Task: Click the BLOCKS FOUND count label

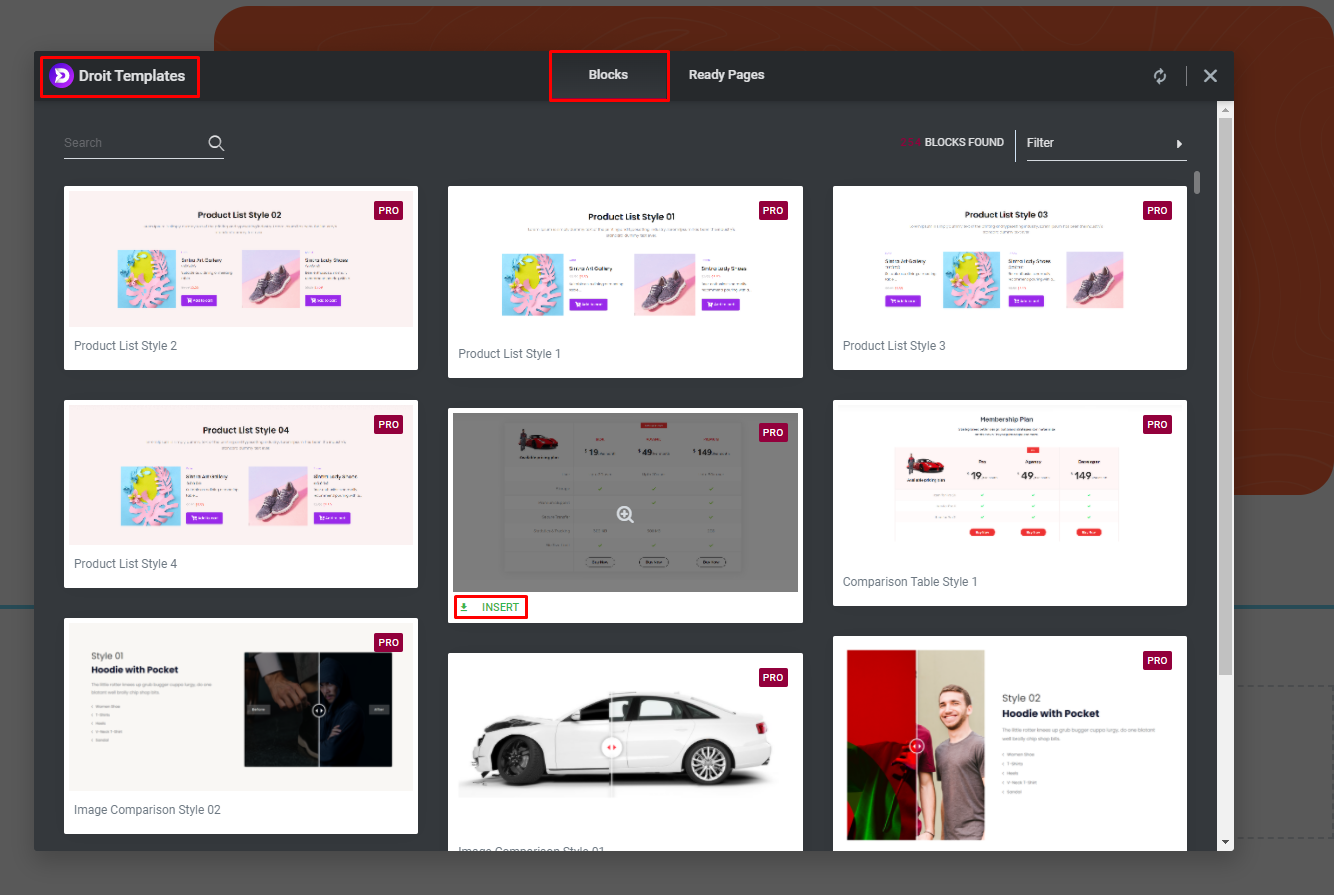Action: pos(952,142)
